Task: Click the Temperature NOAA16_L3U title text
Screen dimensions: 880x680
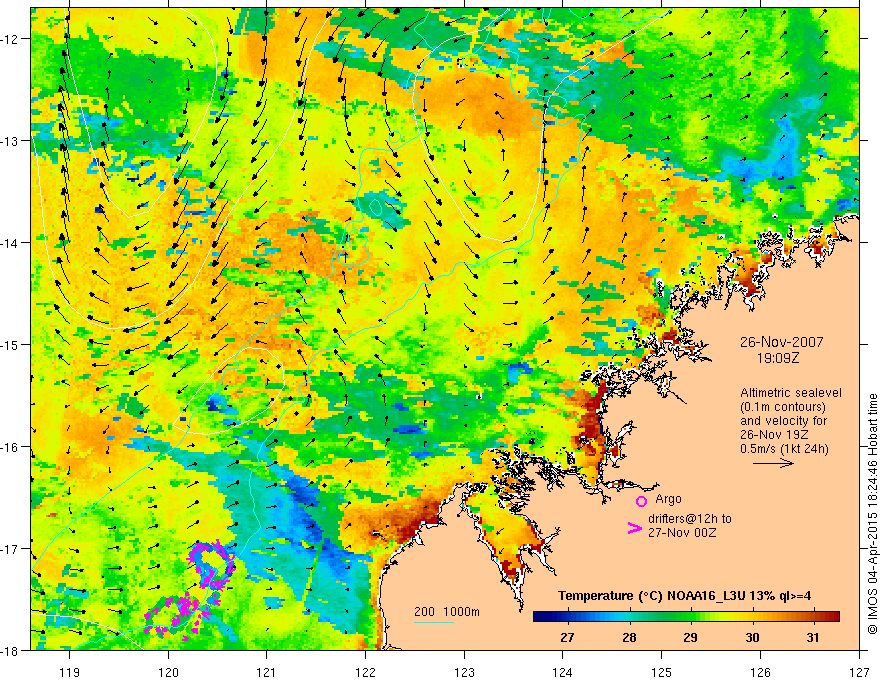Action: click(684, 596)
